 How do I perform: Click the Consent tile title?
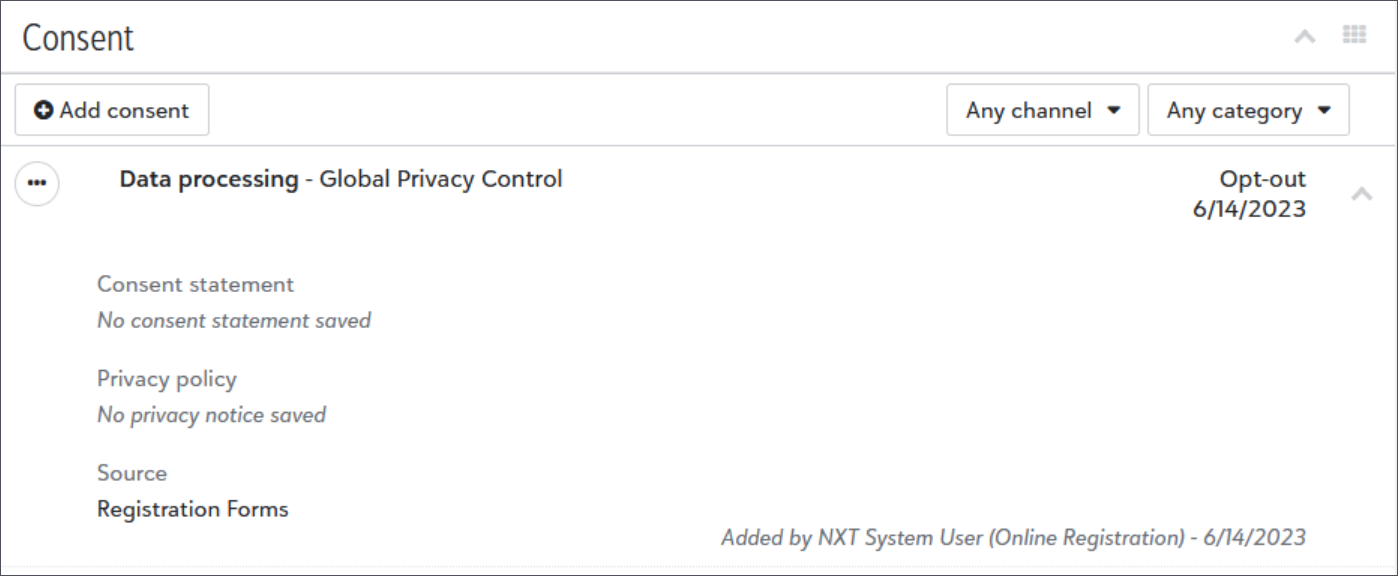(78, 38)
